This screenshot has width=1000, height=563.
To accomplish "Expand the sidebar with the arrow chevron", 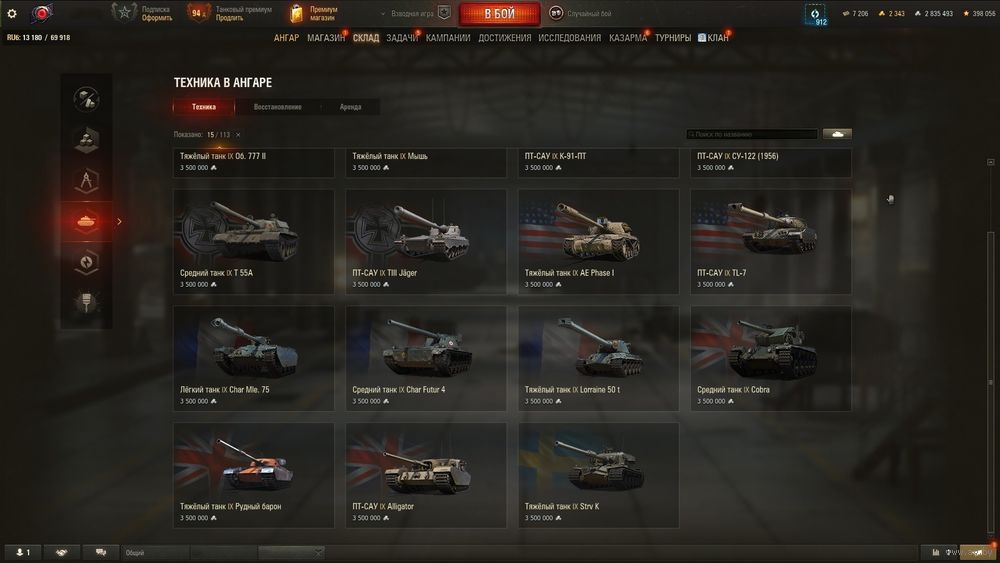I will [x=119, y=221].
